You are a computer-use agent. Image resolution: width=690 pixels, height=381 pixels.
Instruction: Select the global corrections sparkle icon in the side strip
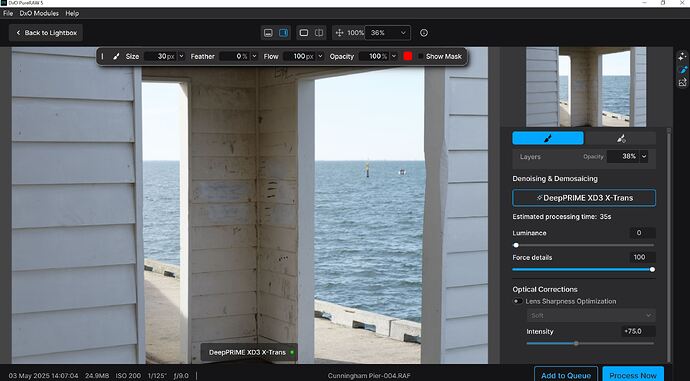(x=682, y=56)
